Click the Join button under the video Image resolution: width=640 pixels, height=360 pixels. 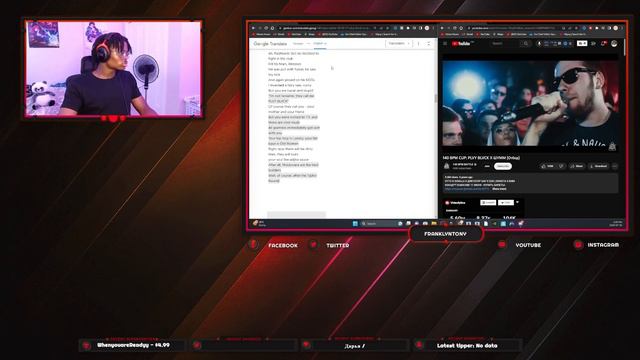click(487, 166)
